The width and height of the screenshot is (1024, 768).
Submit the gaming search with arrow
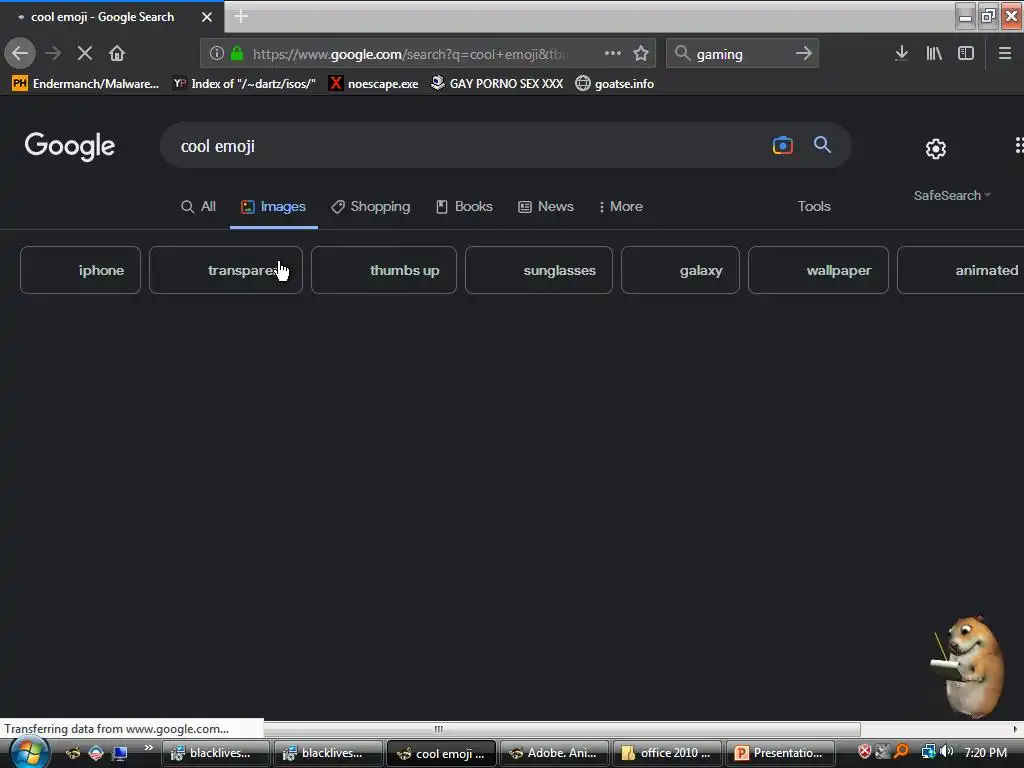804,54
